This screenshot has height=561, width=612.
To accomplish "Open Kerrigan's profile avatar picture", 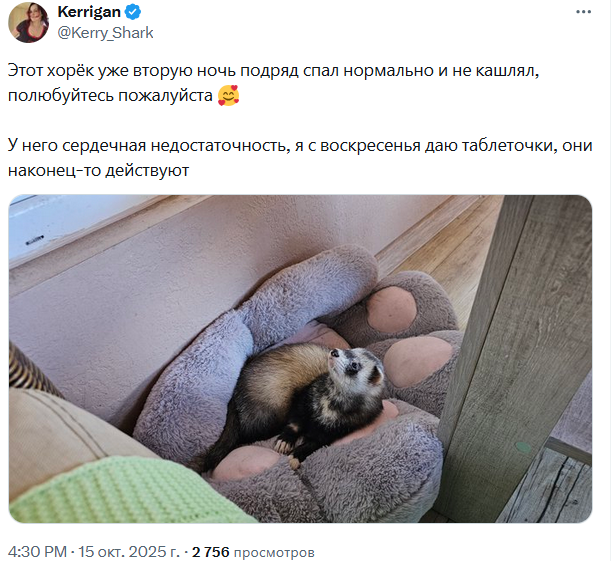I will [x=28, y=22].
